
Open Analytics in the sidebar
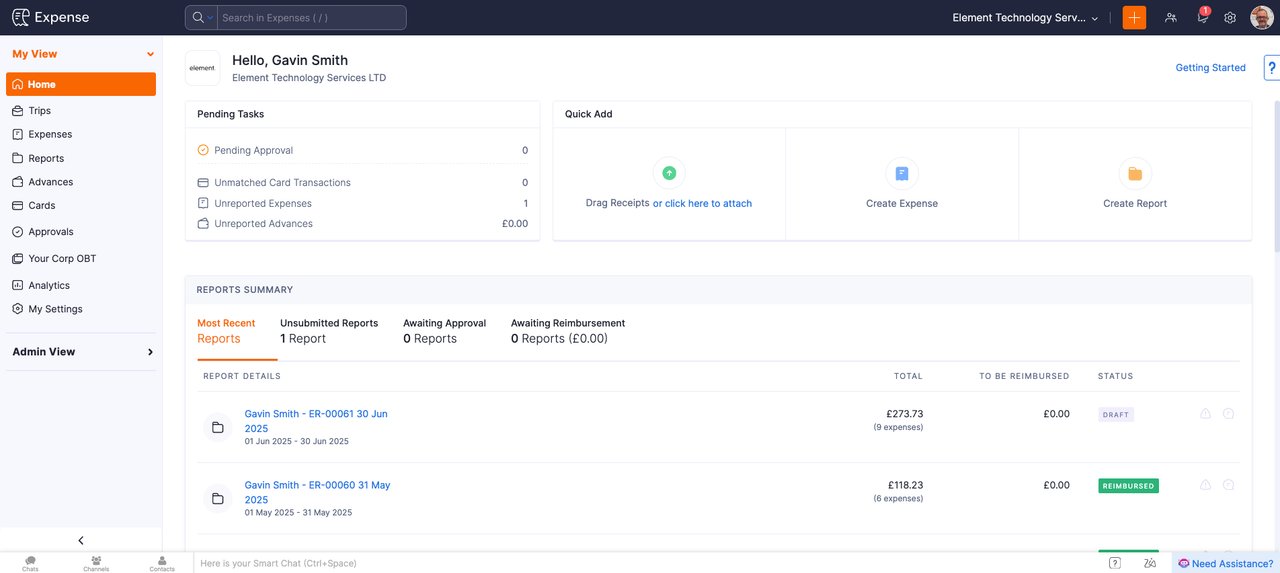click(49, 285)
